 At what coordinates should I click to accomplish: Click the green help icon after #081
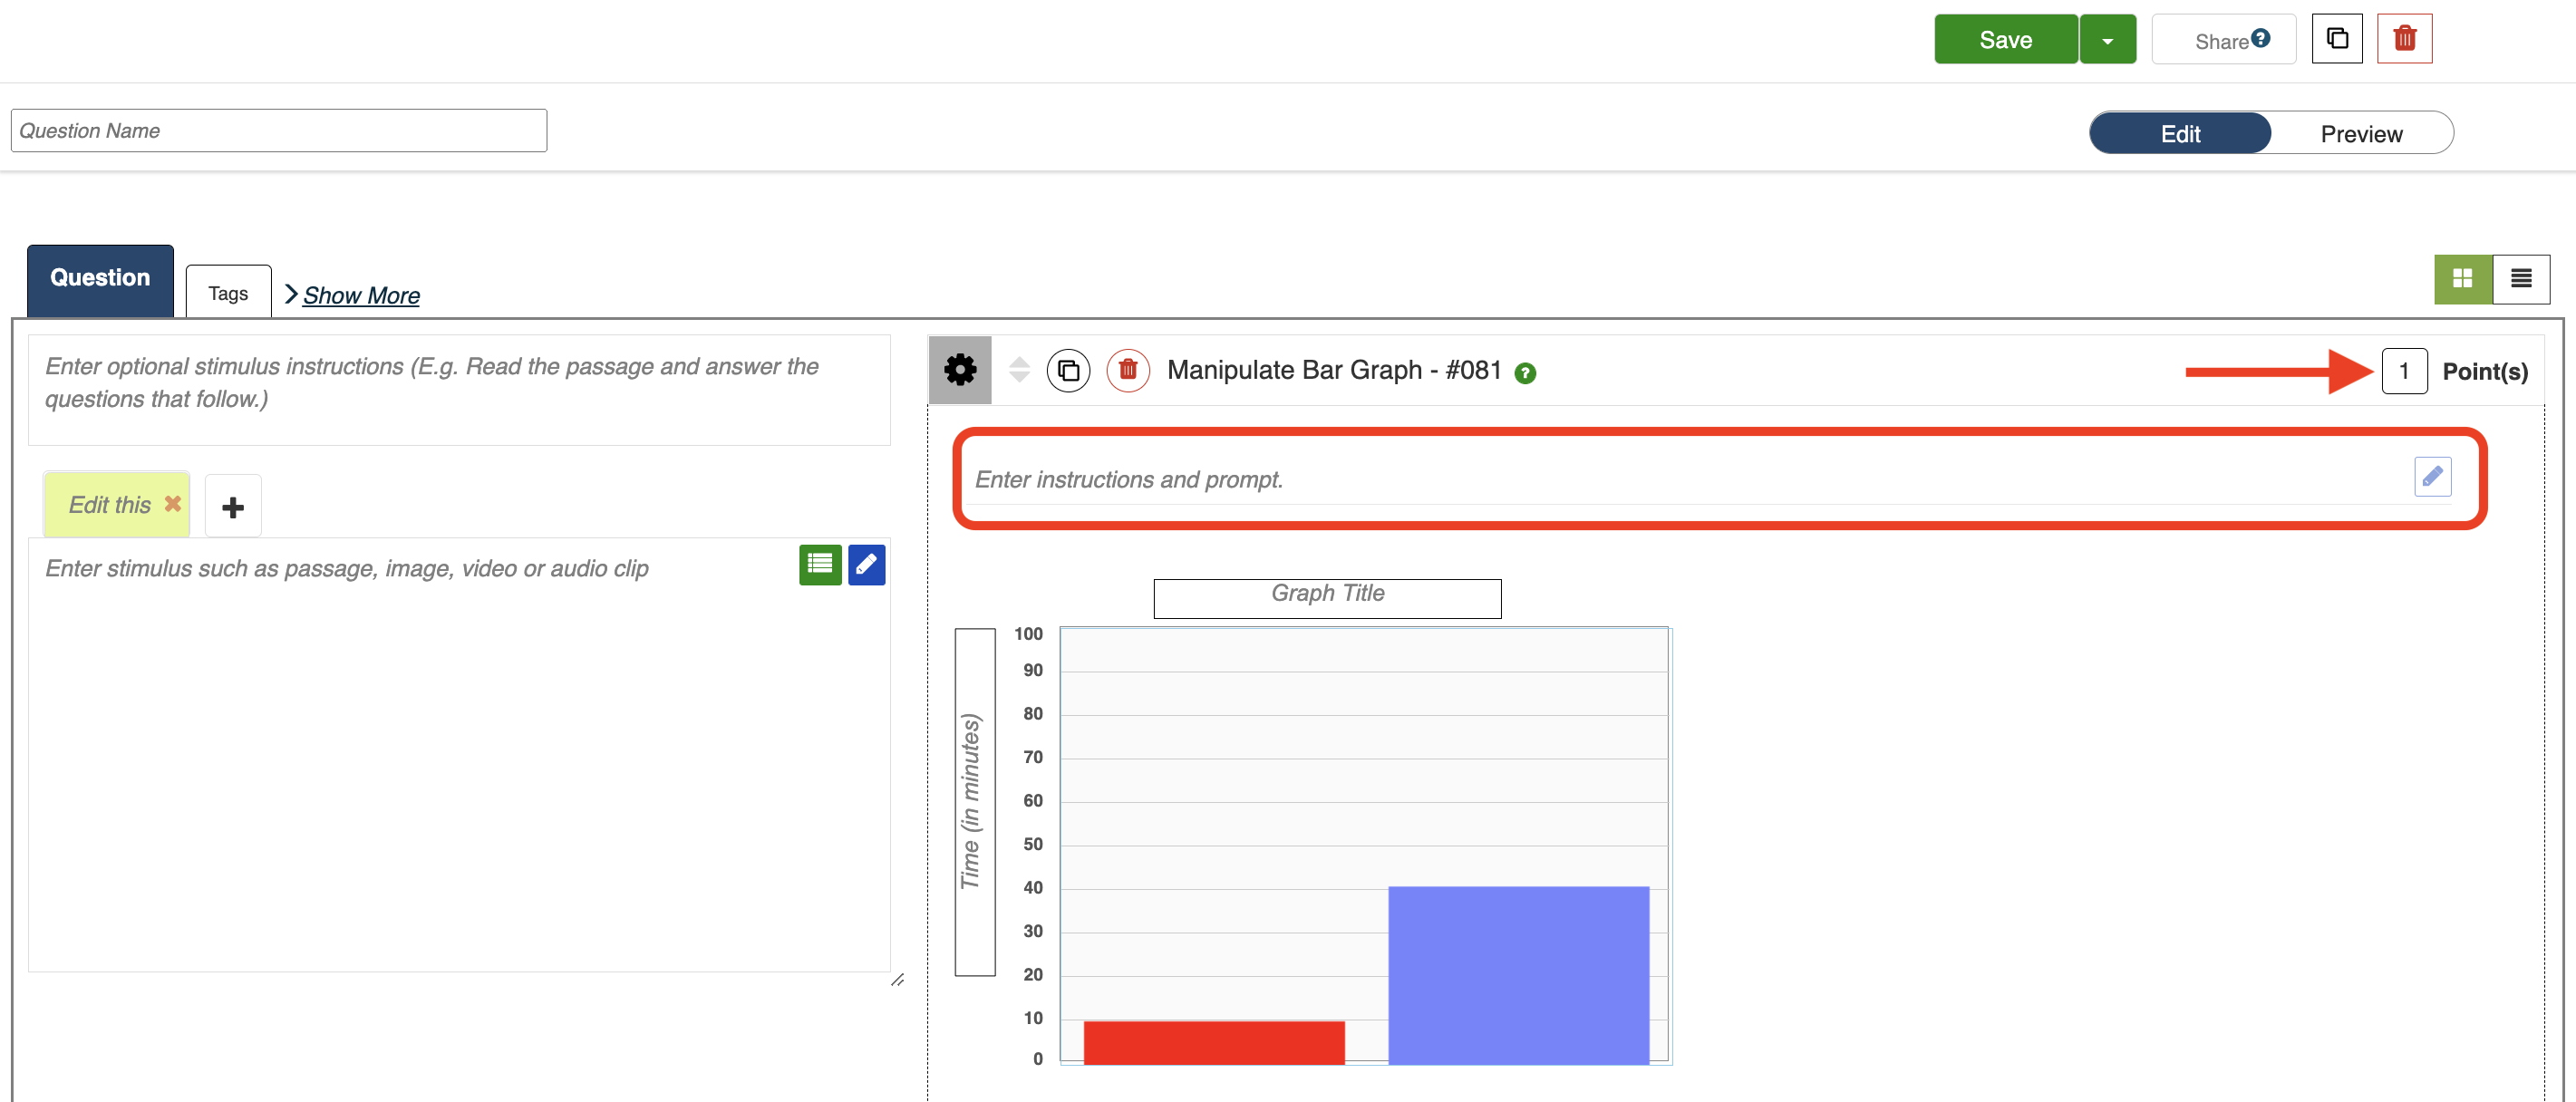1524,373
